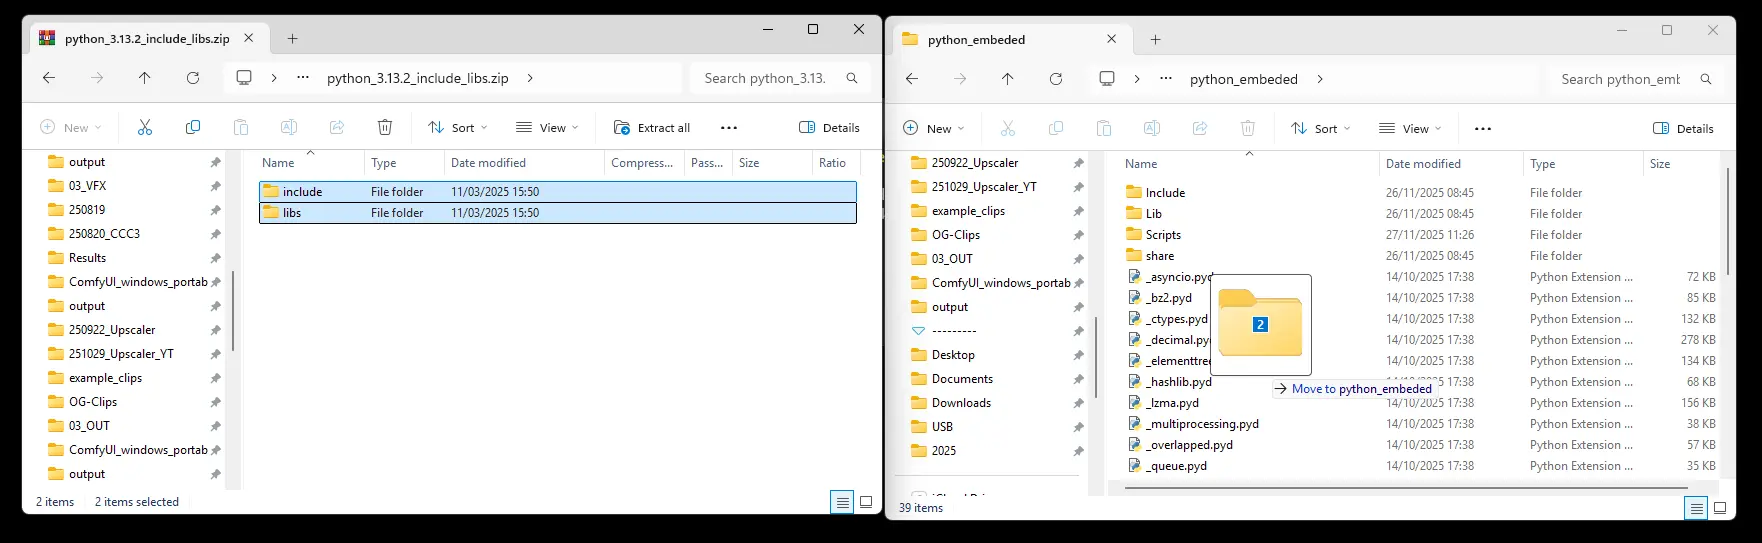The height and width of the screenshot is (543, 1762).
Task: Click Delete trash icon in zip window
Action: tap(385, 127)
